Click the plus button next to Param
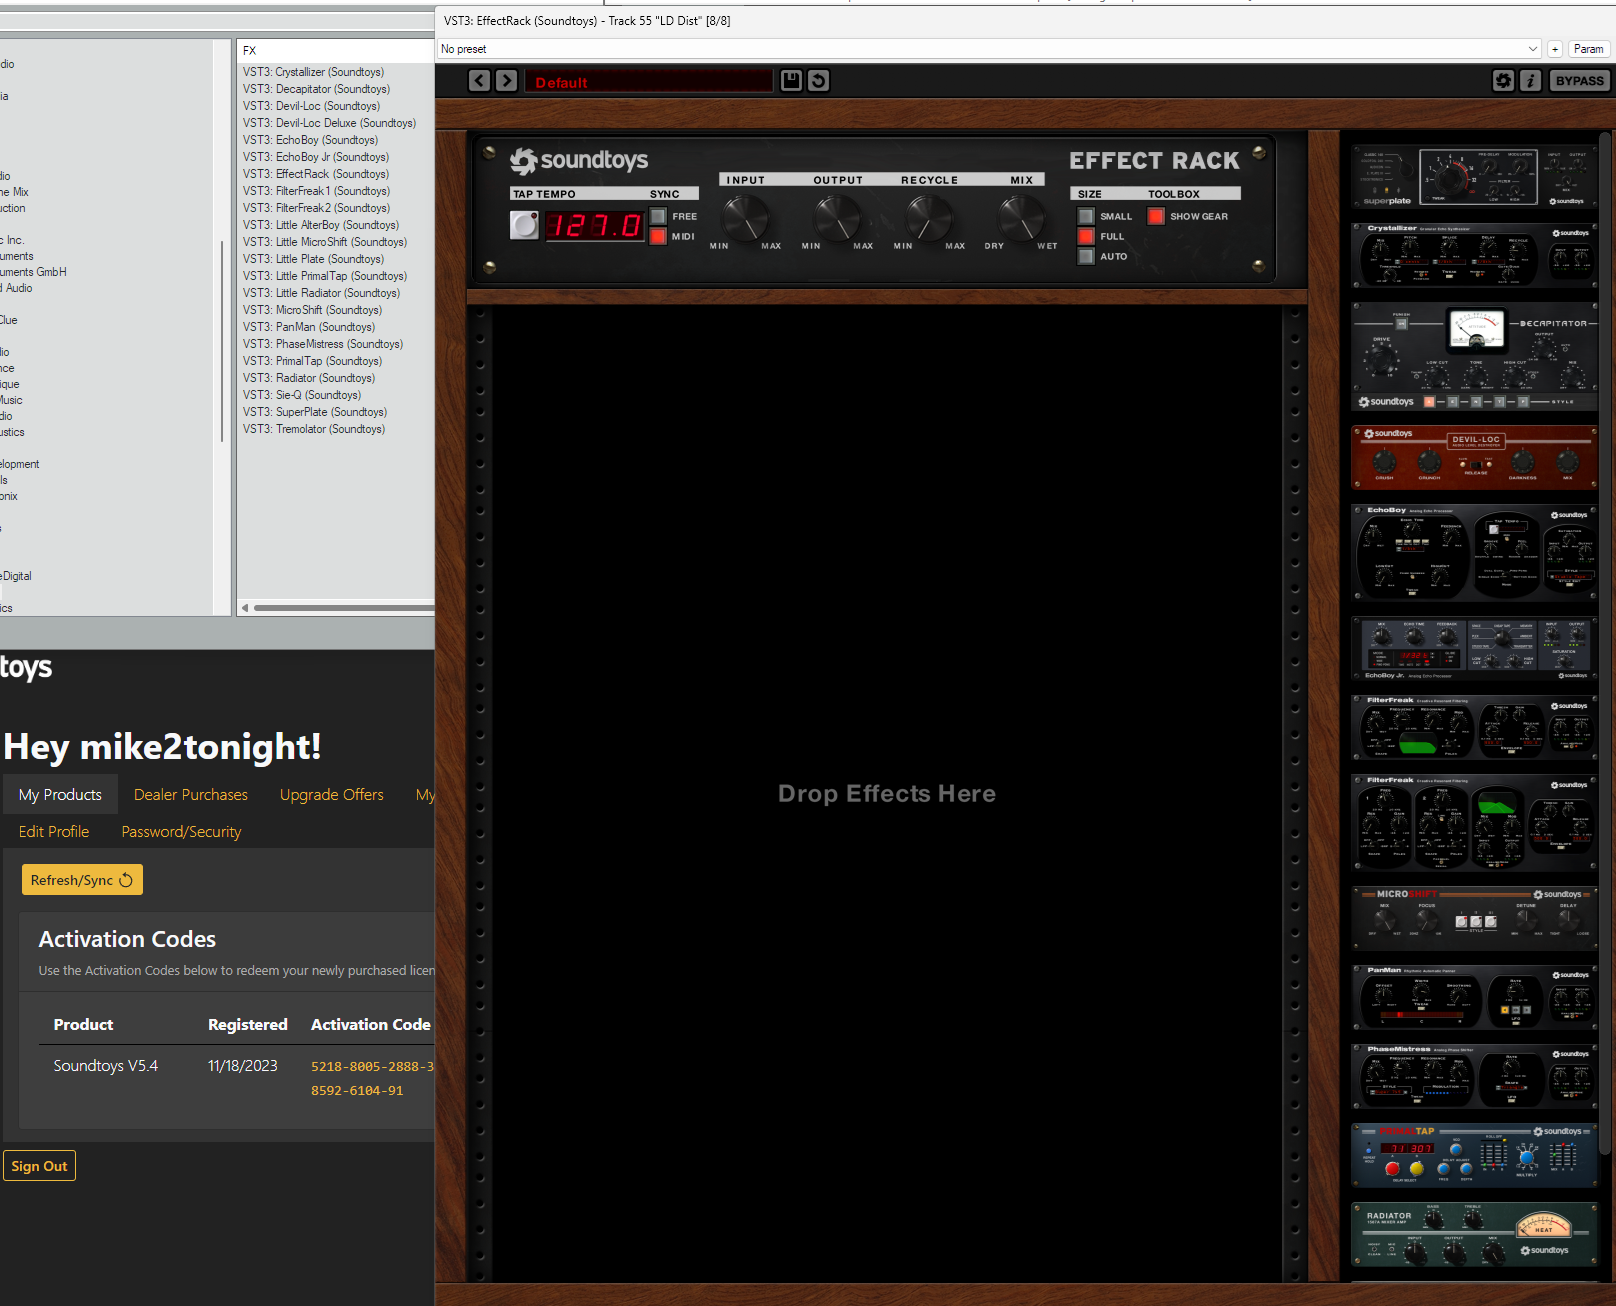 1555,49
